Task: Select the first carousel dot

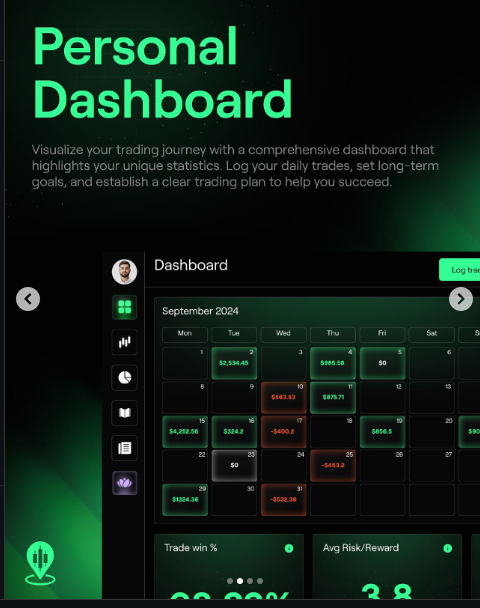Action: pos(230,581)
